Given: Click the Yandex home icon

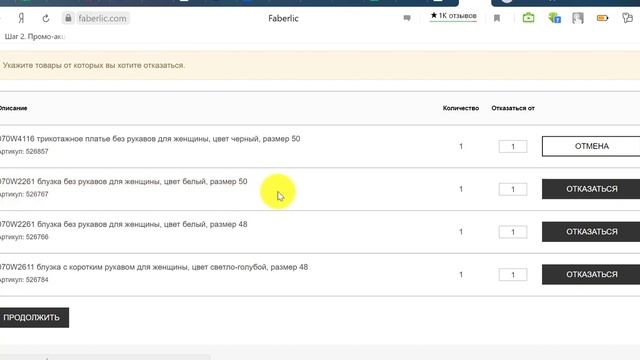Looking at the screenshot, I should tap(21, 18).
